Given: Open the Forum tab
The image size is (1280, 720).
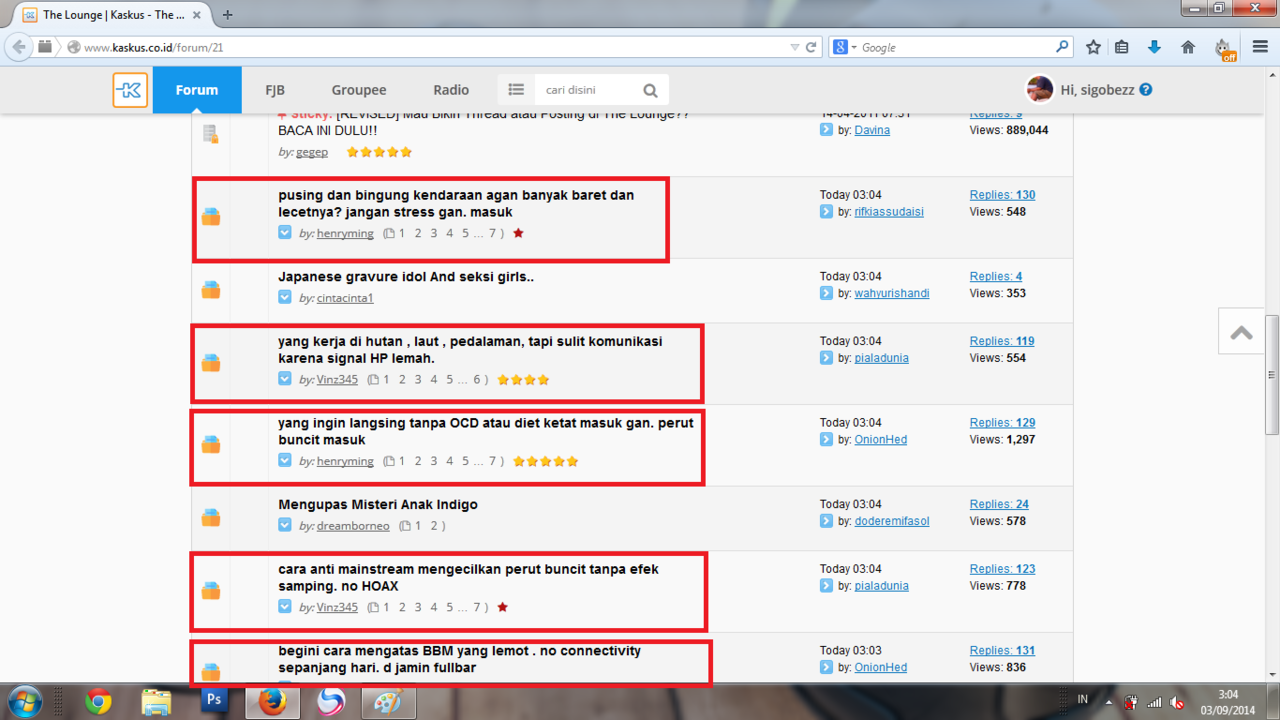Looking at the screenshot, I should pos(197,90).
